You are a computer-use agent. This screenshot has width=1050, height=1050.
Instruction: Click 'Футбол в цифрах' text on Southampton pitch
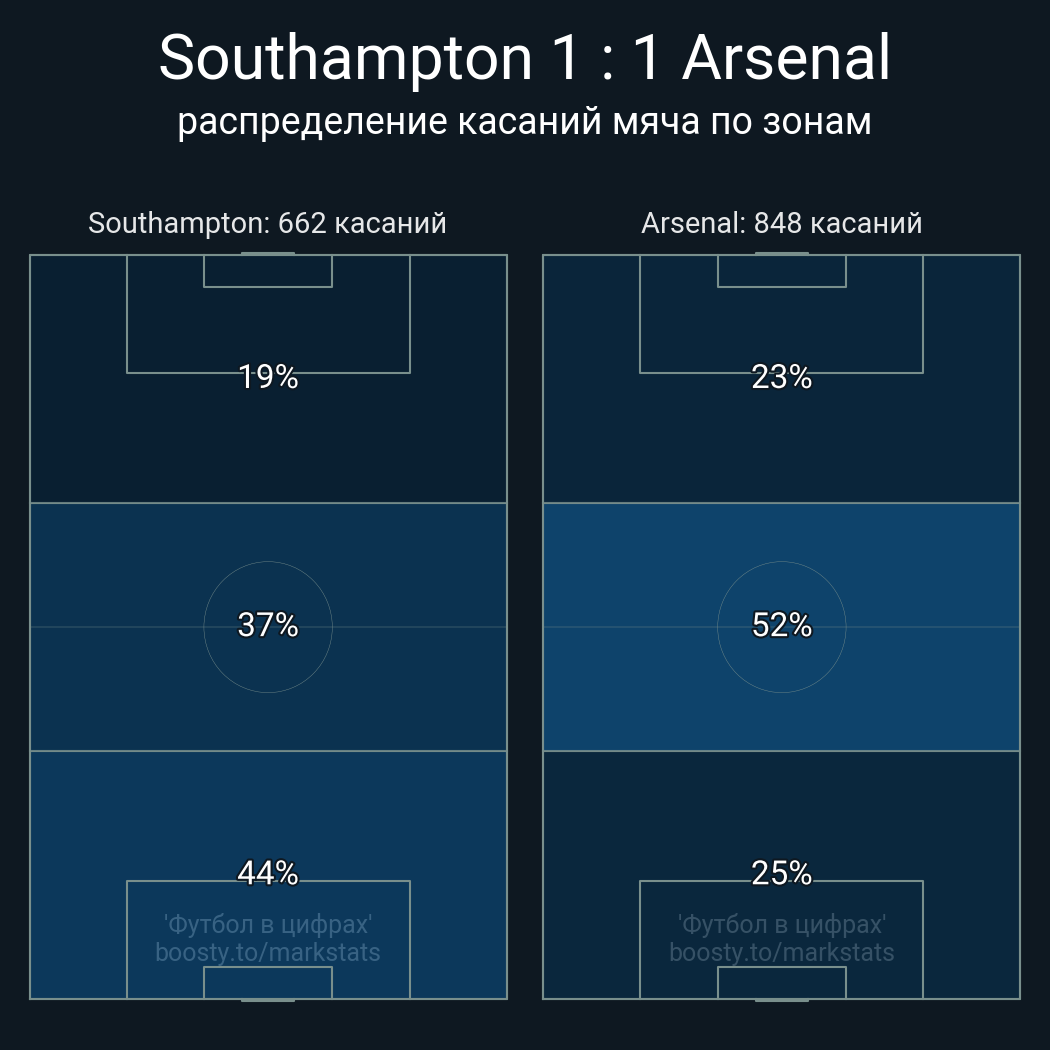pos(268,924)
